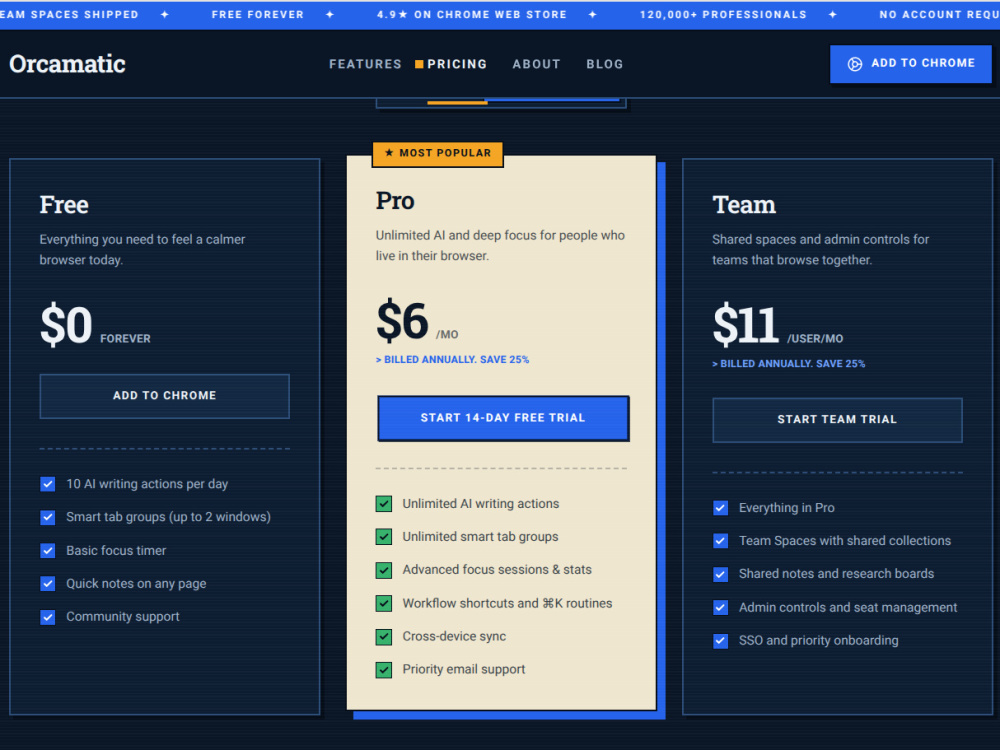Screen dimensions: 1000x750
Task: Click Team's Billed Annually Save 25% link
Action: (788, 364)
